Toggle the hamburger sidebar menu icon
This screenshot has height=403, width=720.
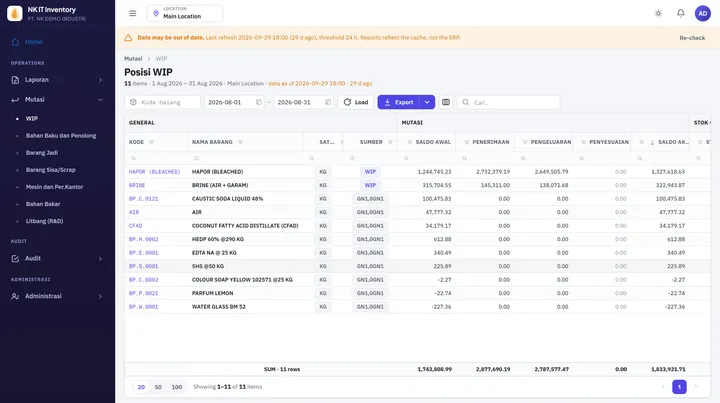pos(133,13)
